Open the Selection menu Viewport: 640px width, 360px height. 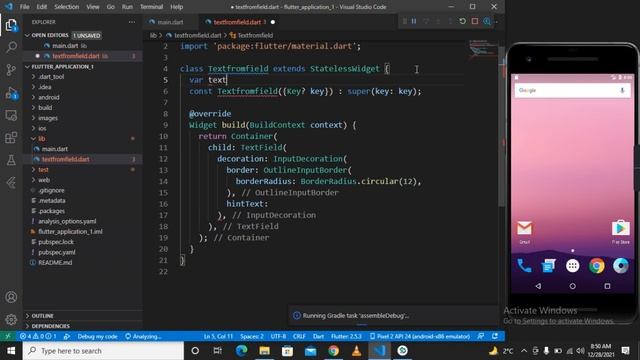[x=67, y=7]
